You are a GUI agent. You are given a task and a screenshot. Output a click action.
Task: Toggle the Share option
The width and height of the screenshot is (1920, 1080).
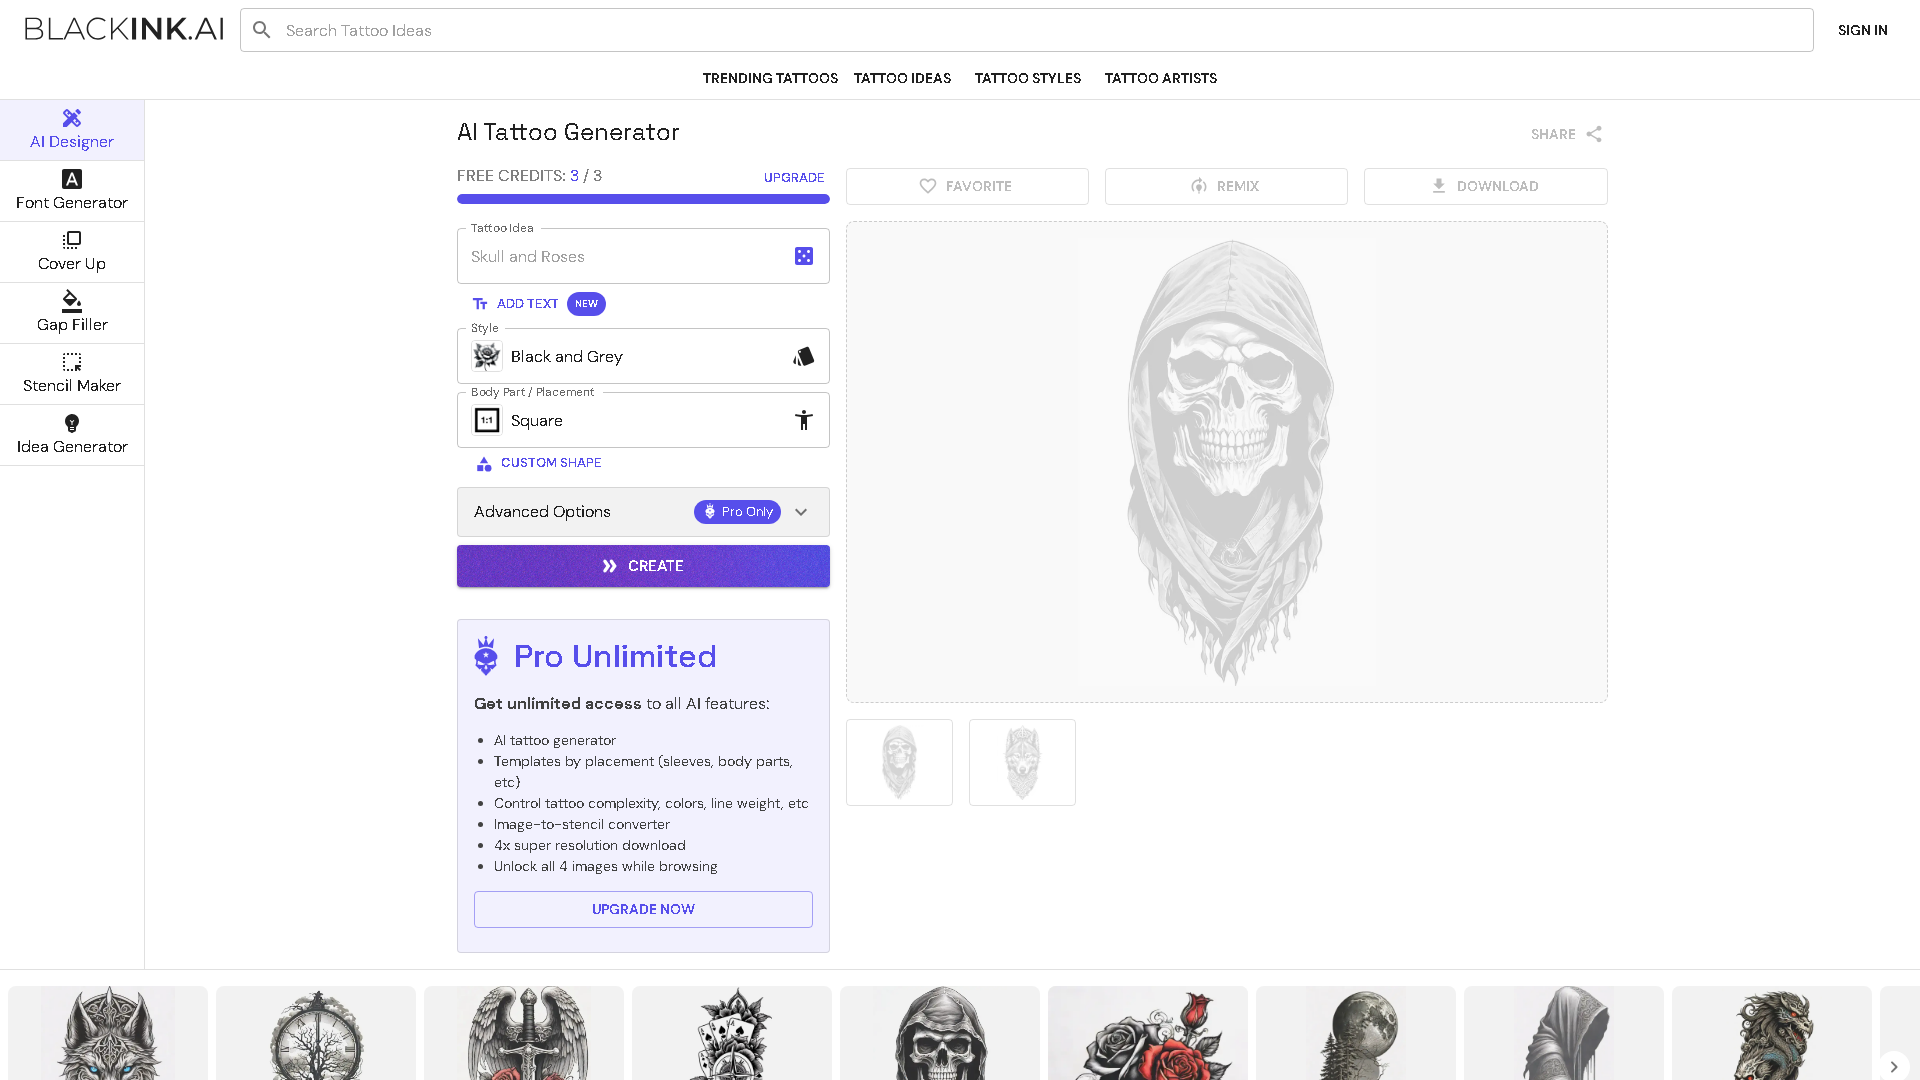(x=1566, y=133)
